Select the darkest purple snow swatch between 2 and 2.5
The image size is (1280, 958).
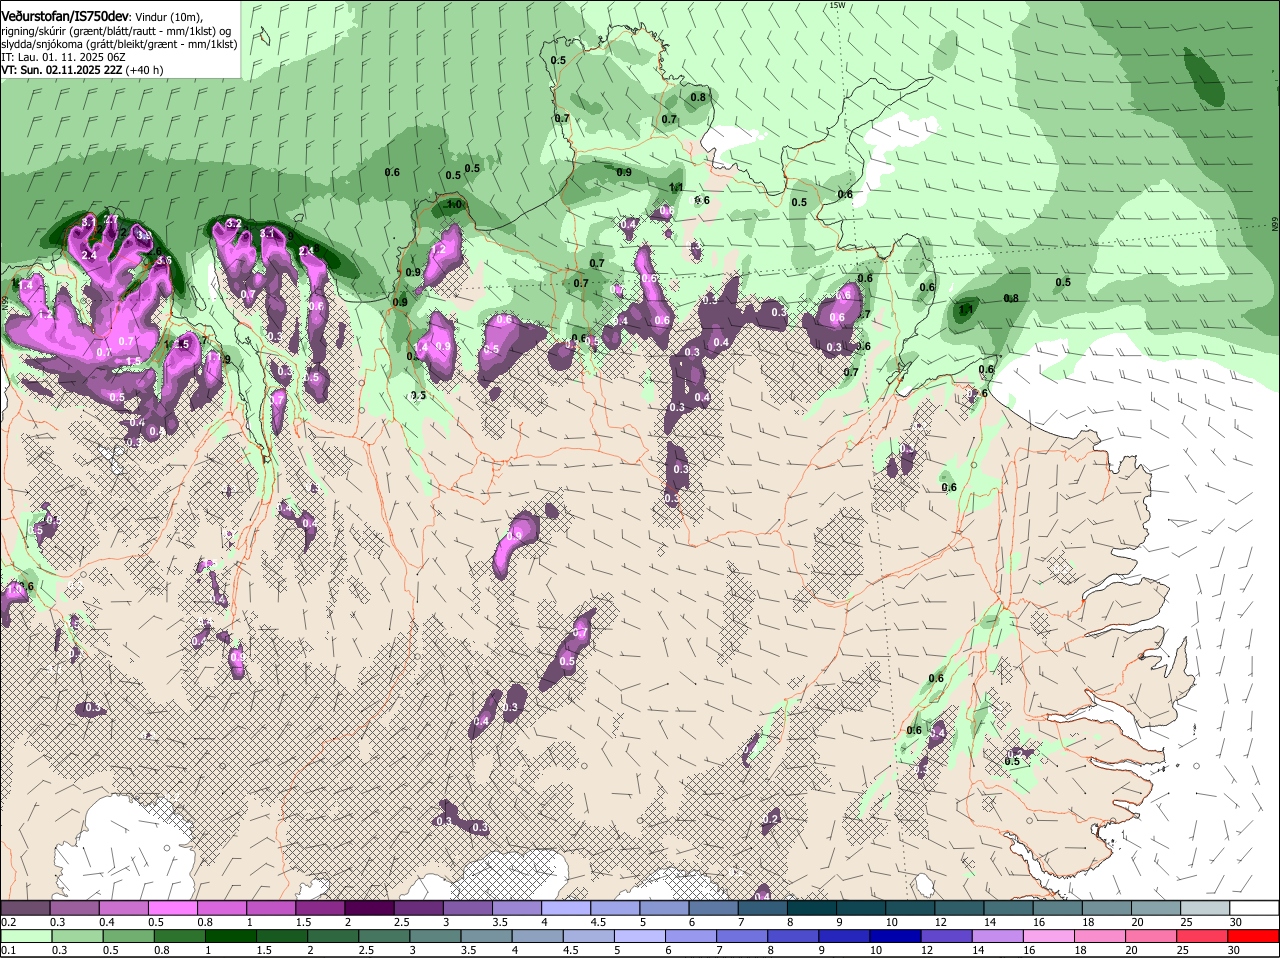pyautogui.click(x=370, y=907)
